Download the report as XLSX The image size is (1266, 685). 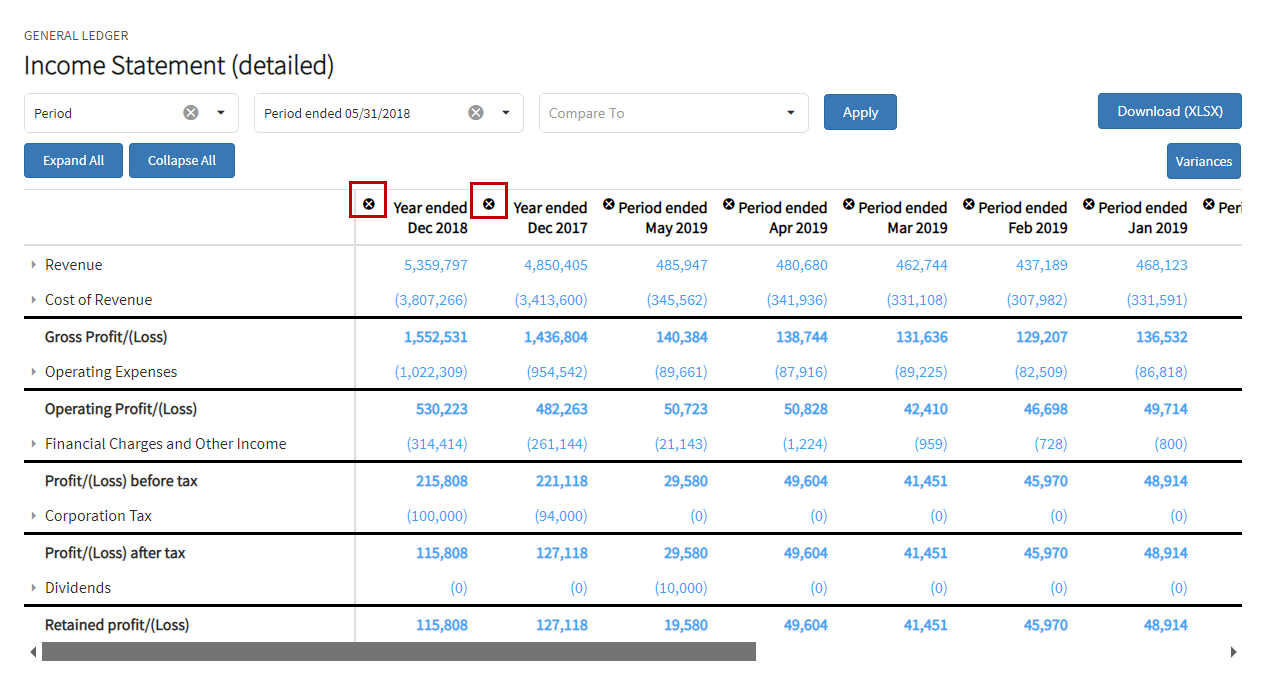click(x=1170, y=111)
